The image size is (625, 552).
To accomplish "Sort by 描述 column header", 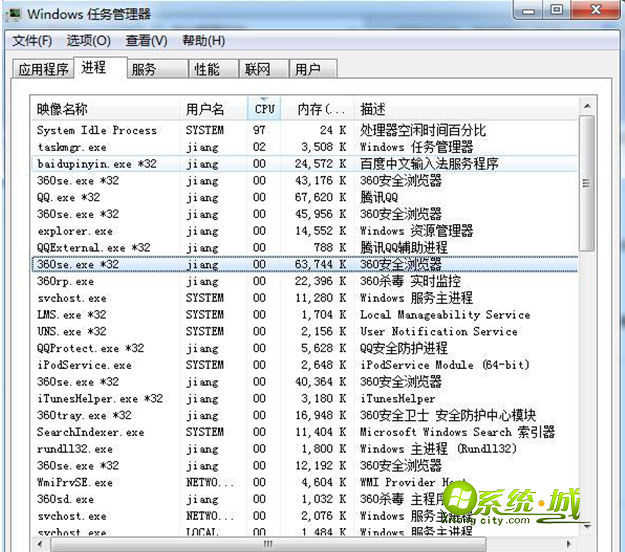I will [x=466, y=108].
